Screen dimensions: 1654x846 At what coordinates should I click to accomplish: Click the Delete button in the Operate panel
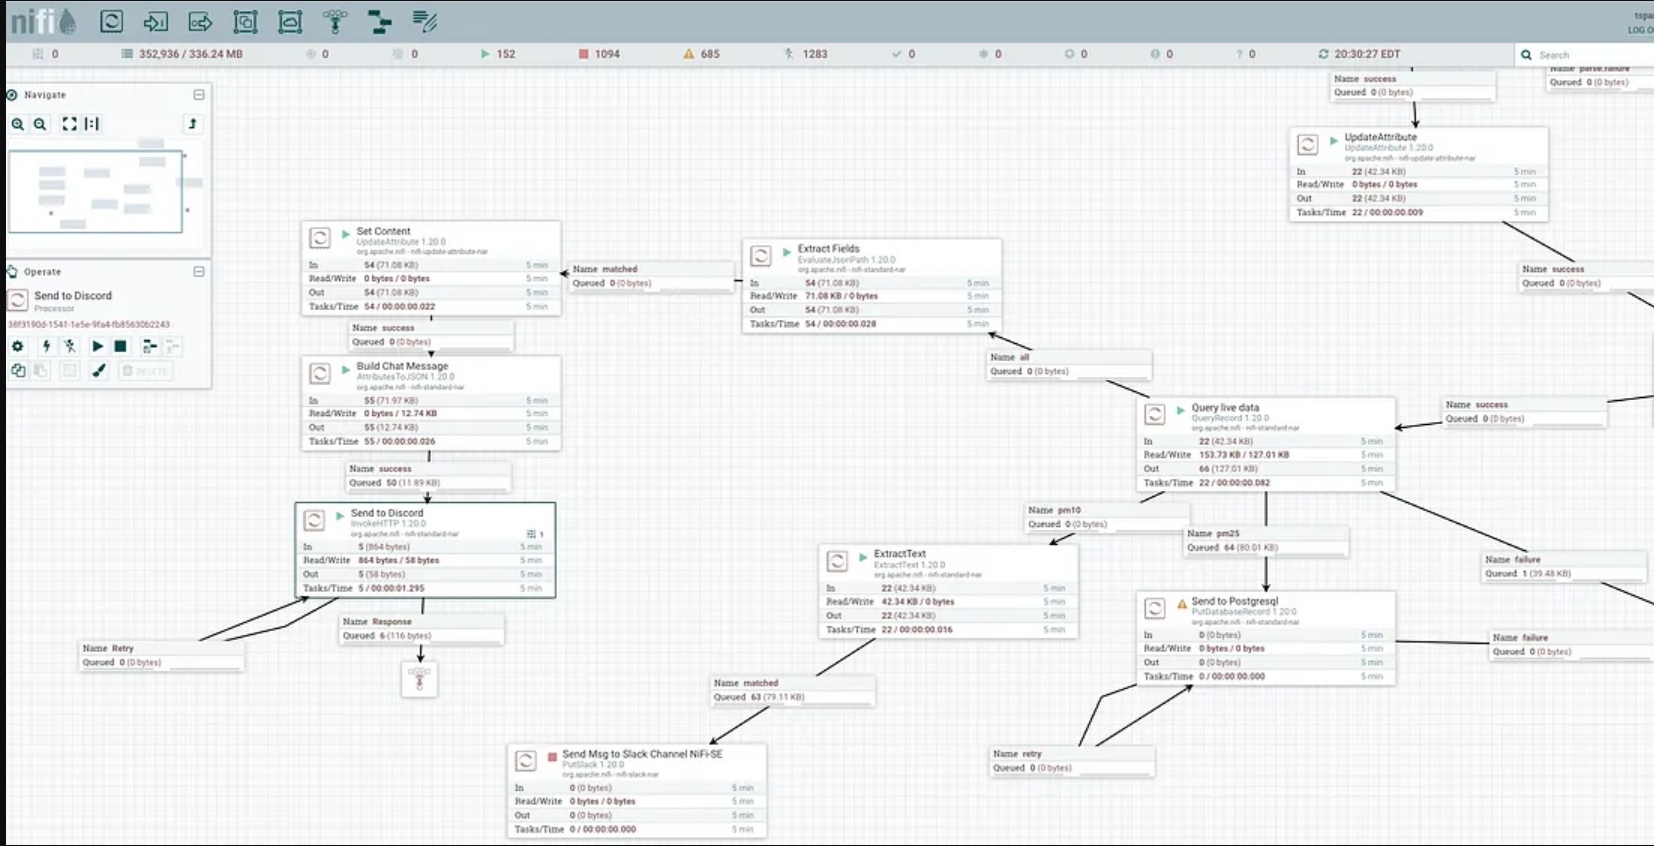click(146, 371)
